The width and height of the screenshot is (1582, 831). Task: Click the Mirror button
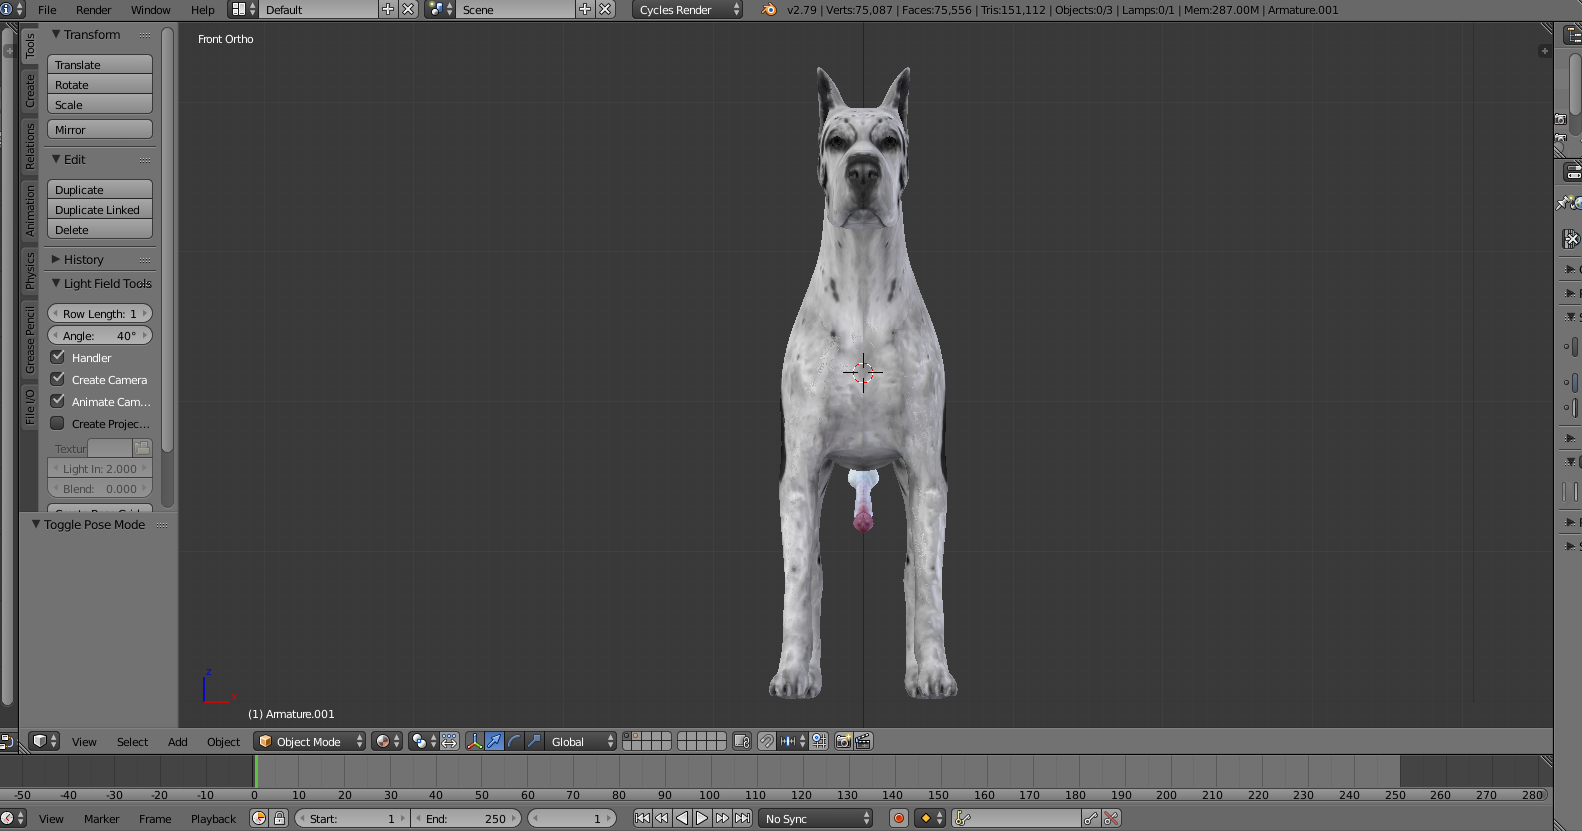pos(99,130)
